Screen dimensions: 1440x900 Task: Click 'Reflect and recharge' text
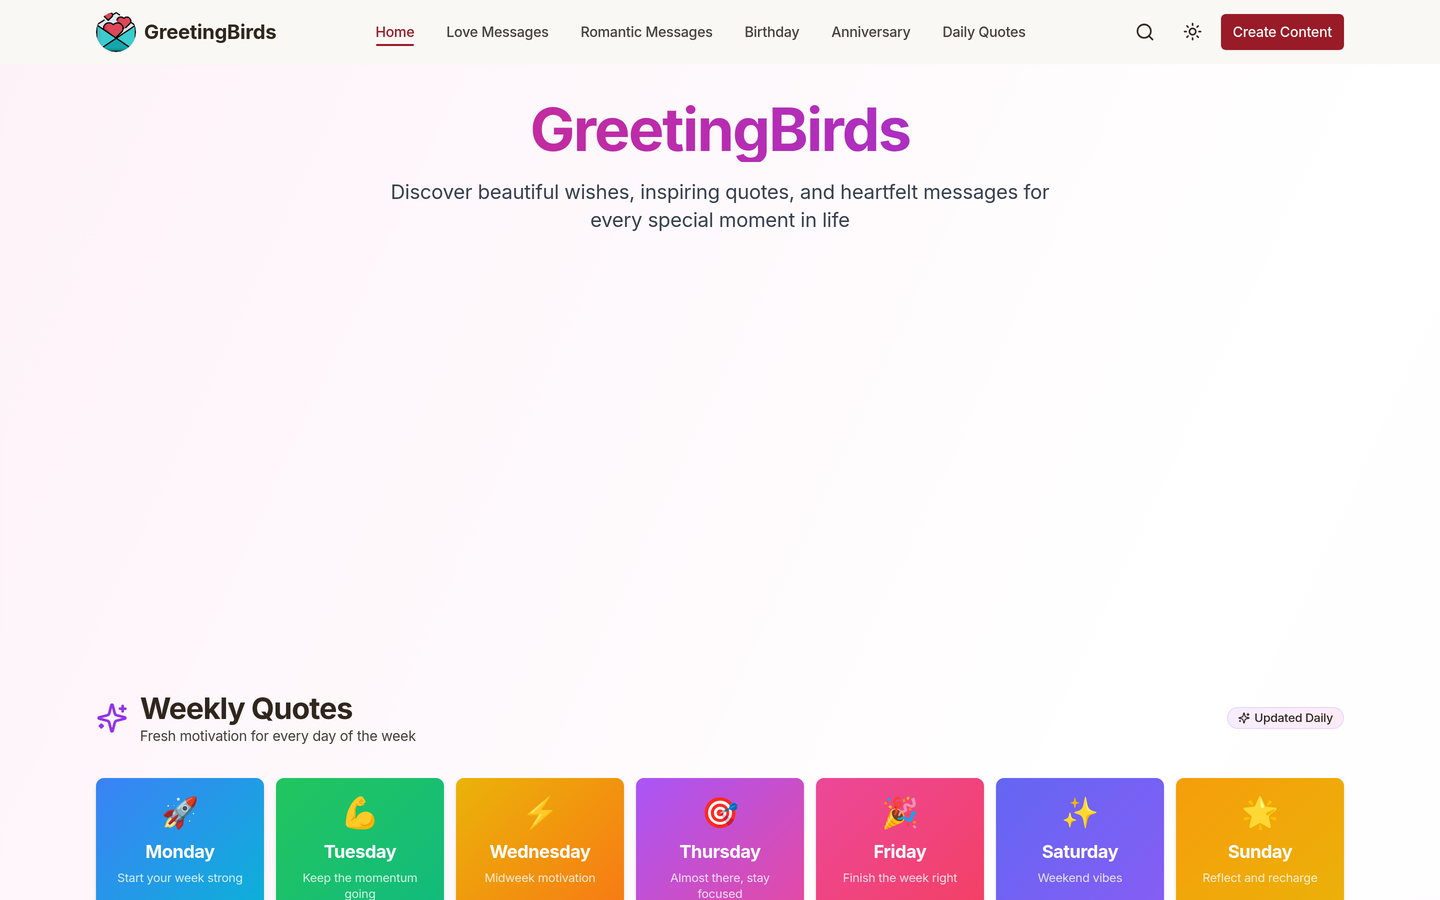tap(1260, 878)
